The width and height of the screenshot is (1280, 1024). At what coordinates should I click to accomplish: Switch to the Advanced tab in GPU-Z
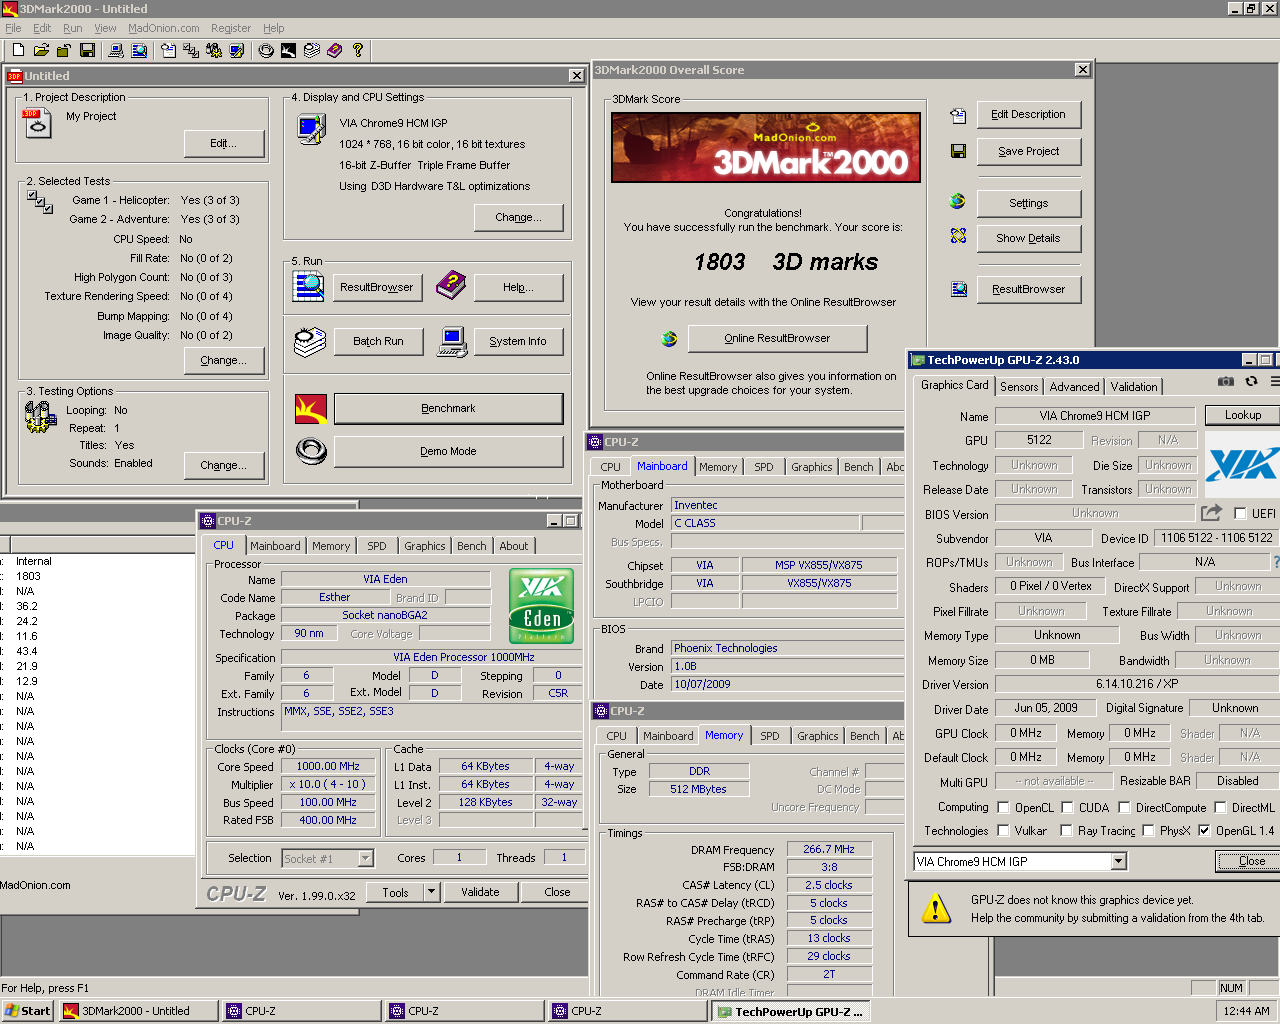1074,387
